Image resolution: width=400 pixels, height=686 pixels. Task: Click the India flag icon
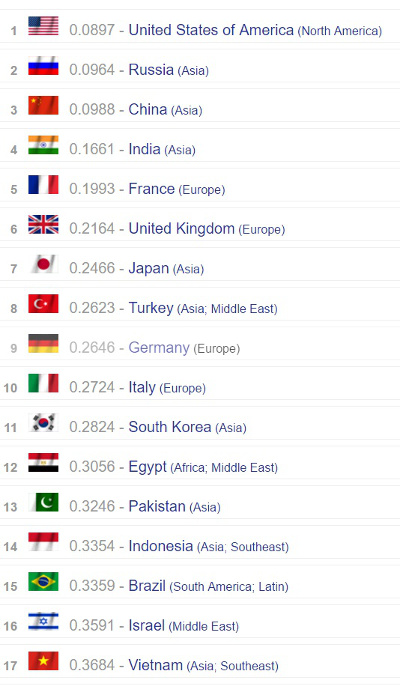pos(43,145)
